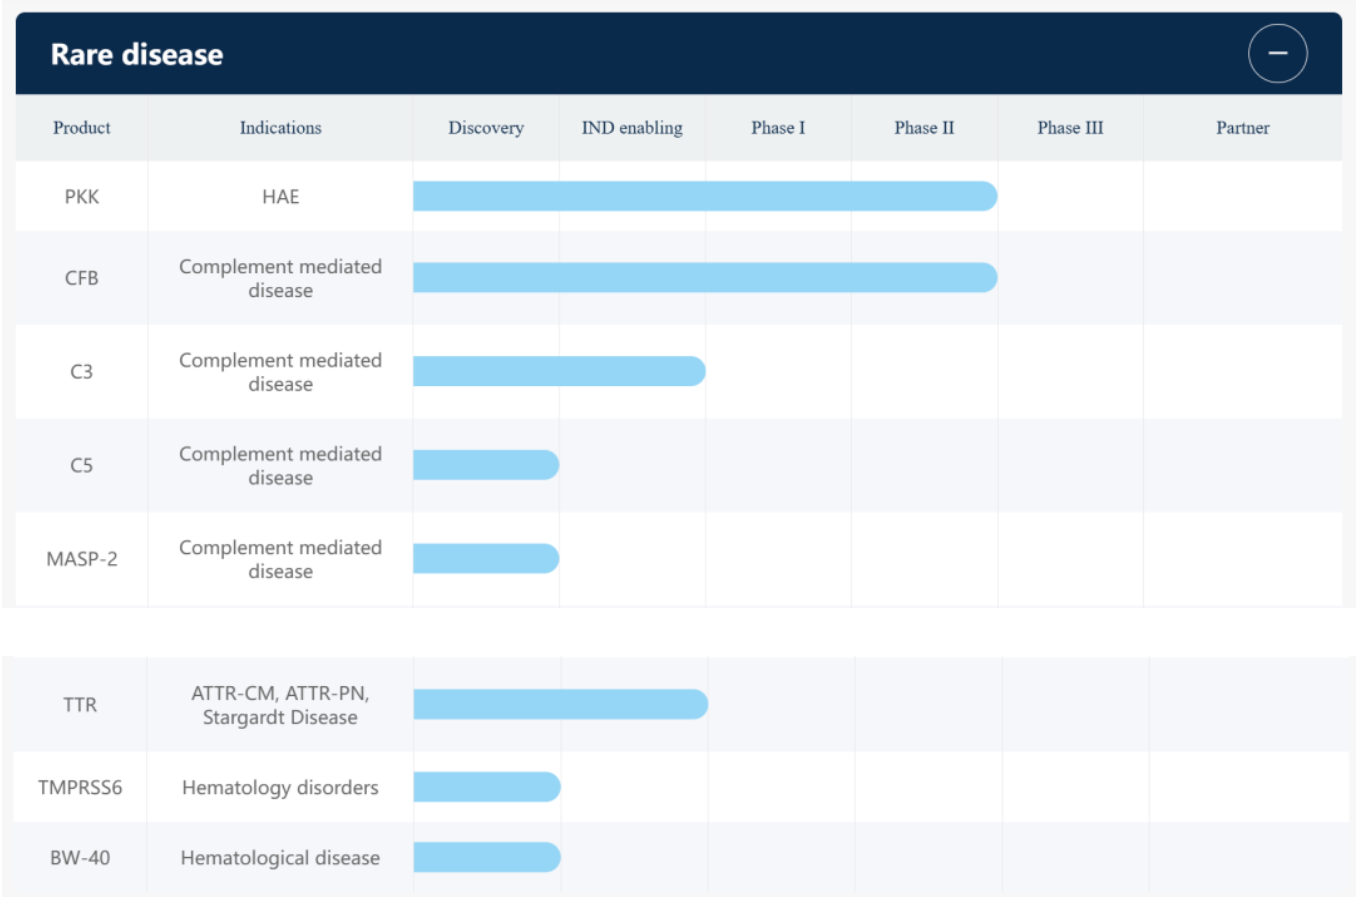Viewport: 1370px width, 916px height.
Task: Select the Product column header
Action: tap(81, 128)
